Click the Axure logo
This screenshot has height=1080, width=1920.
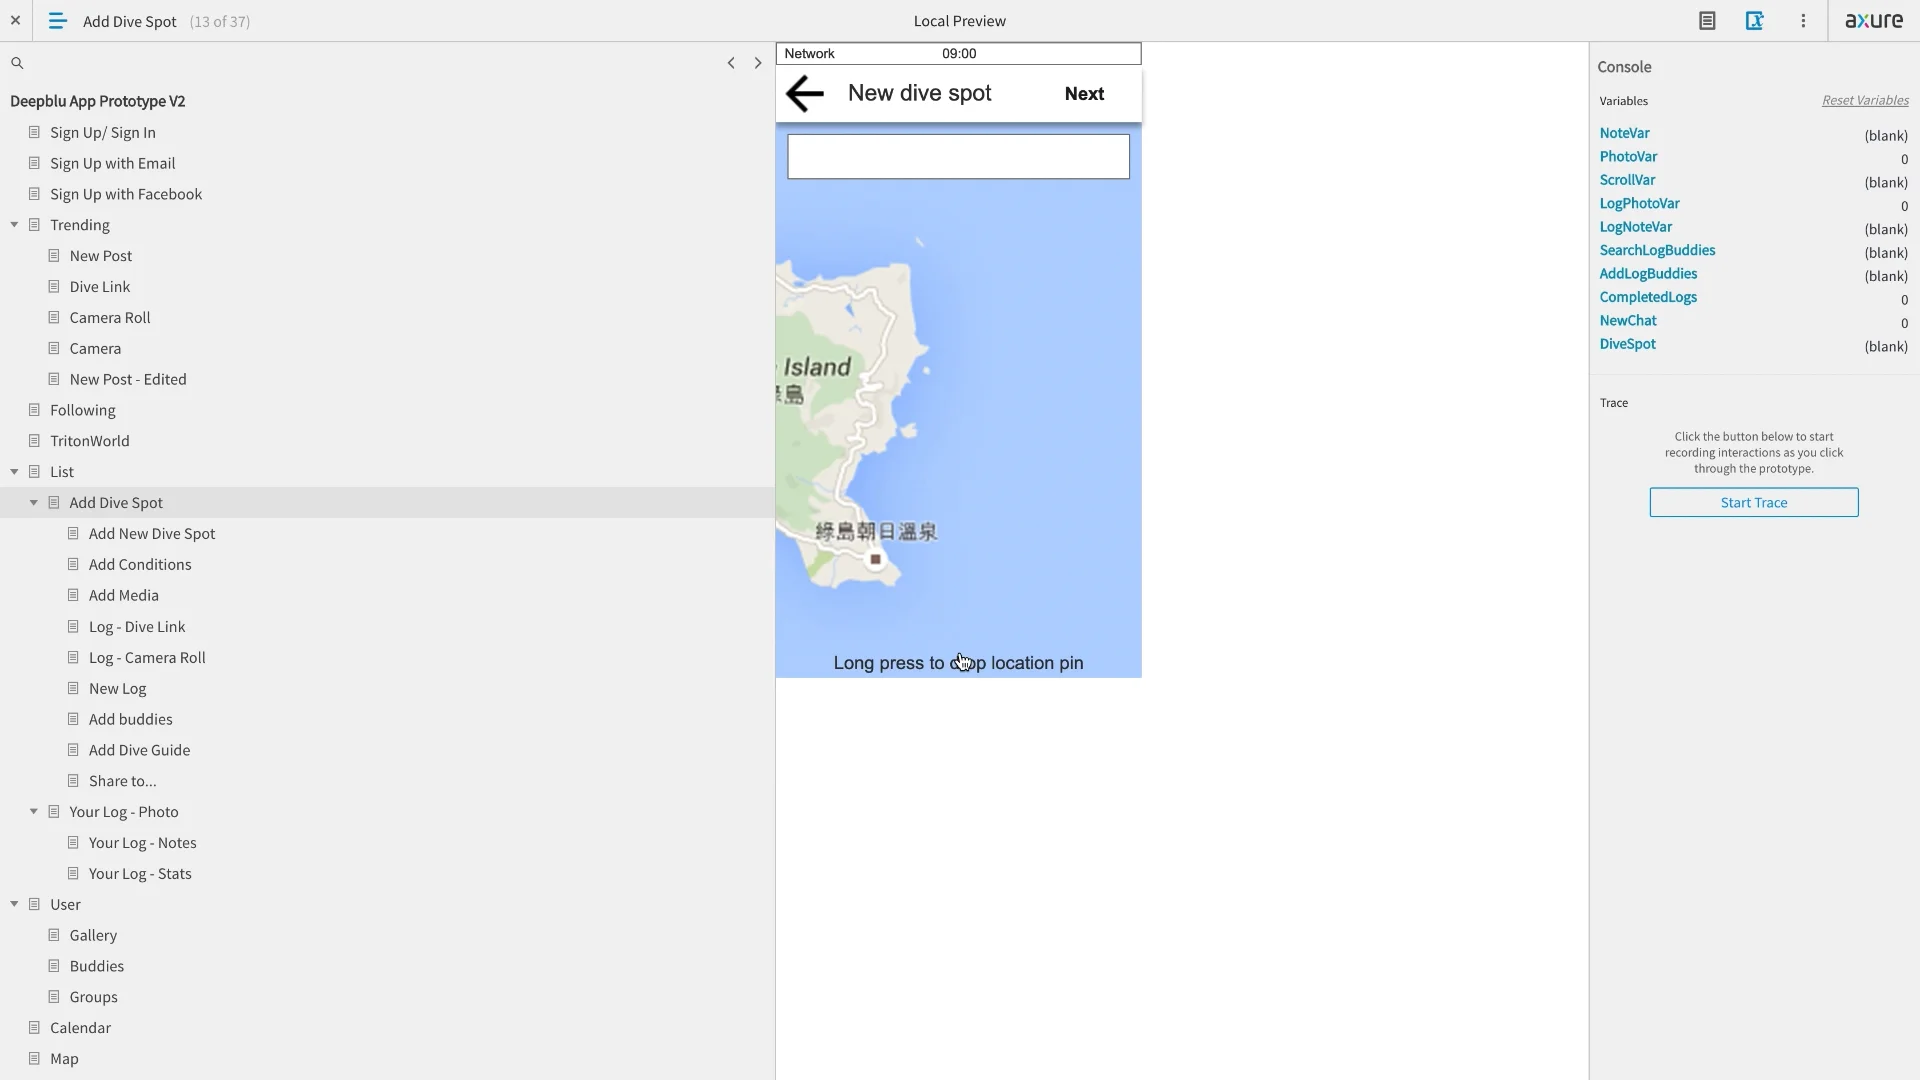[1873, 21]
